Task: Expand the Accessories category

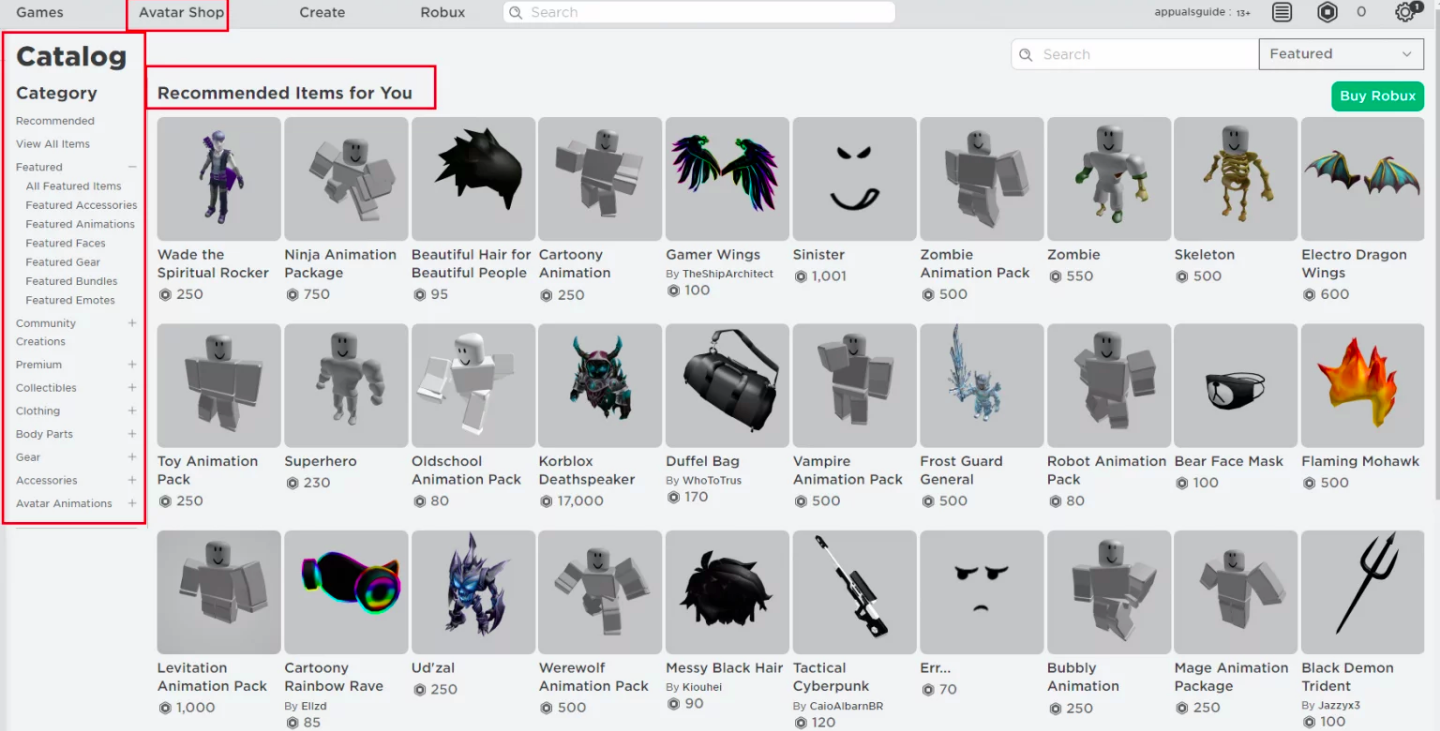Action: 132,480
